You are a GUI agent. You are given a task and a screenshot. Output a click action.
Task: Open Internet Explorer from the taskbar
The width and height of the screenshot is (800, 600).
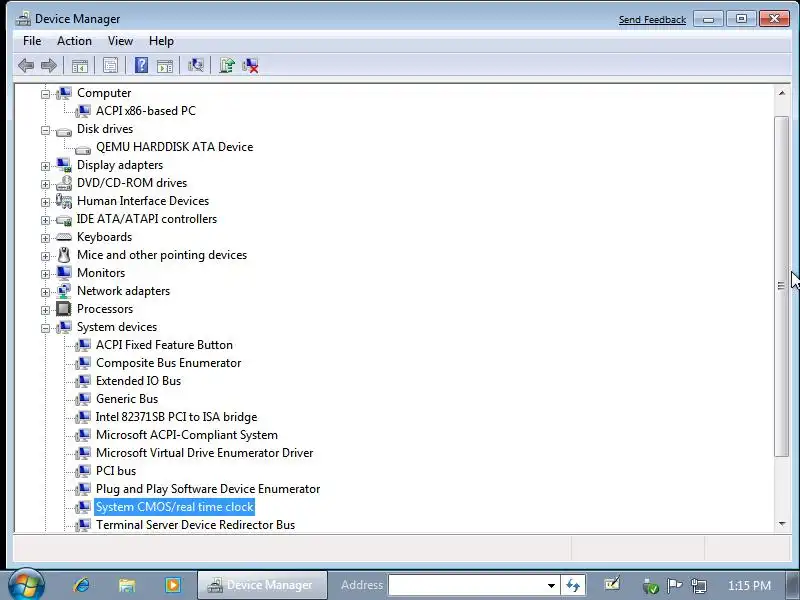pos(82,585)
